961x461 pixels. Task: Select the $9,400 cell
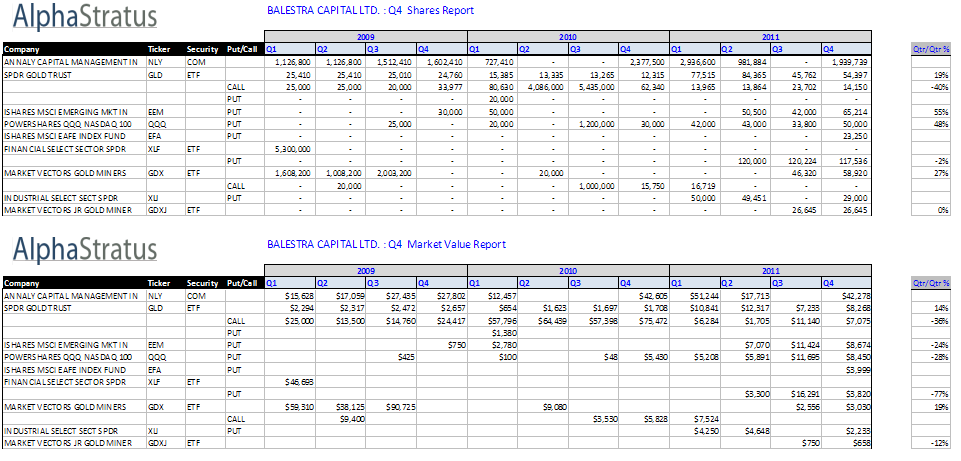click(341, 419)
